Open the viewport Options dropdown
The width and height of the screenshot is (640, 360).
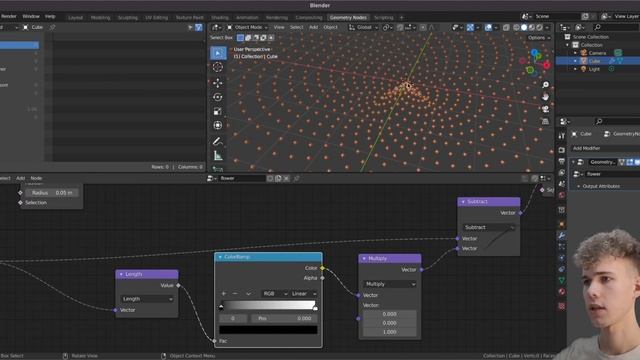pyautogui.click(x=539, y=38)
